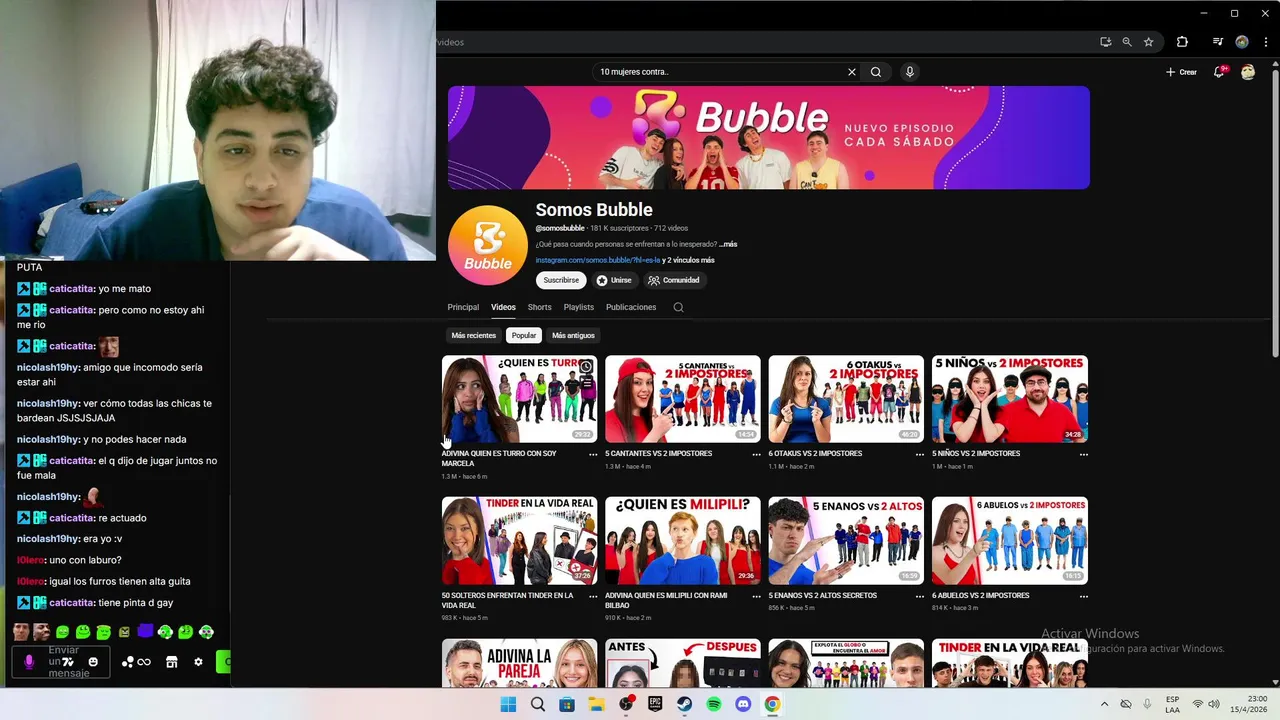
Task: Show hidden system tray icons chevron
Action: click(1104, 704)
